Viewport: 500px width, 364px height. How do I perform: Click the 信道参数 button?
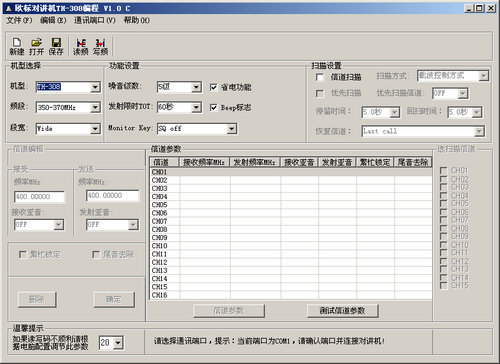(229, 311)
